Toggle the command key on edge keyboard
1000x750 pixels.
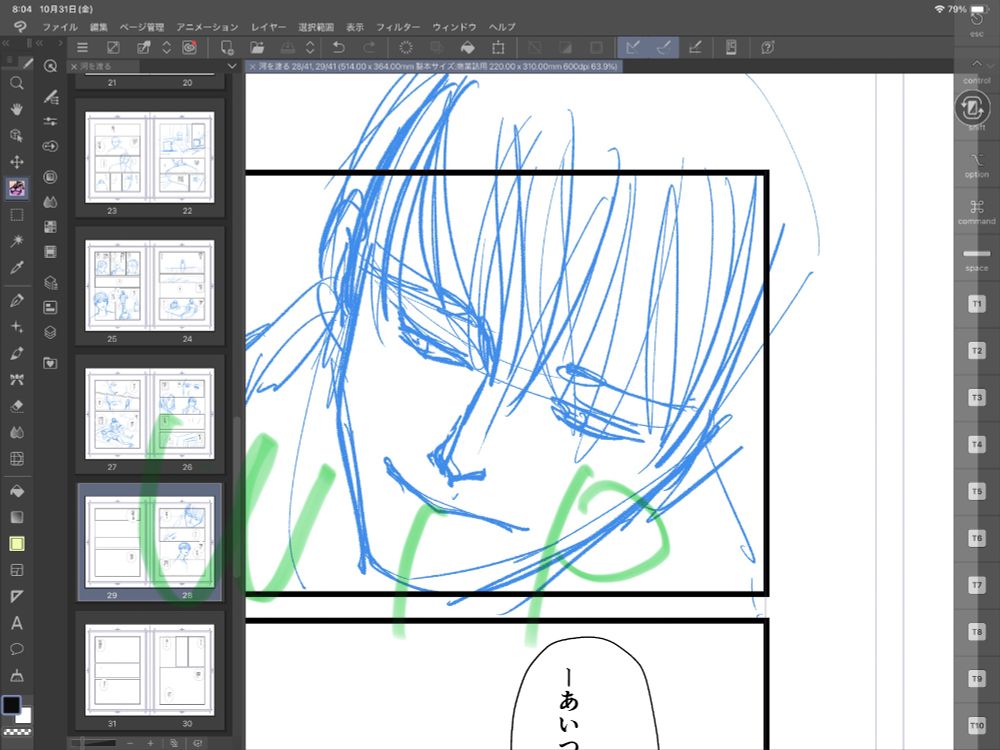tap(976, 212)
